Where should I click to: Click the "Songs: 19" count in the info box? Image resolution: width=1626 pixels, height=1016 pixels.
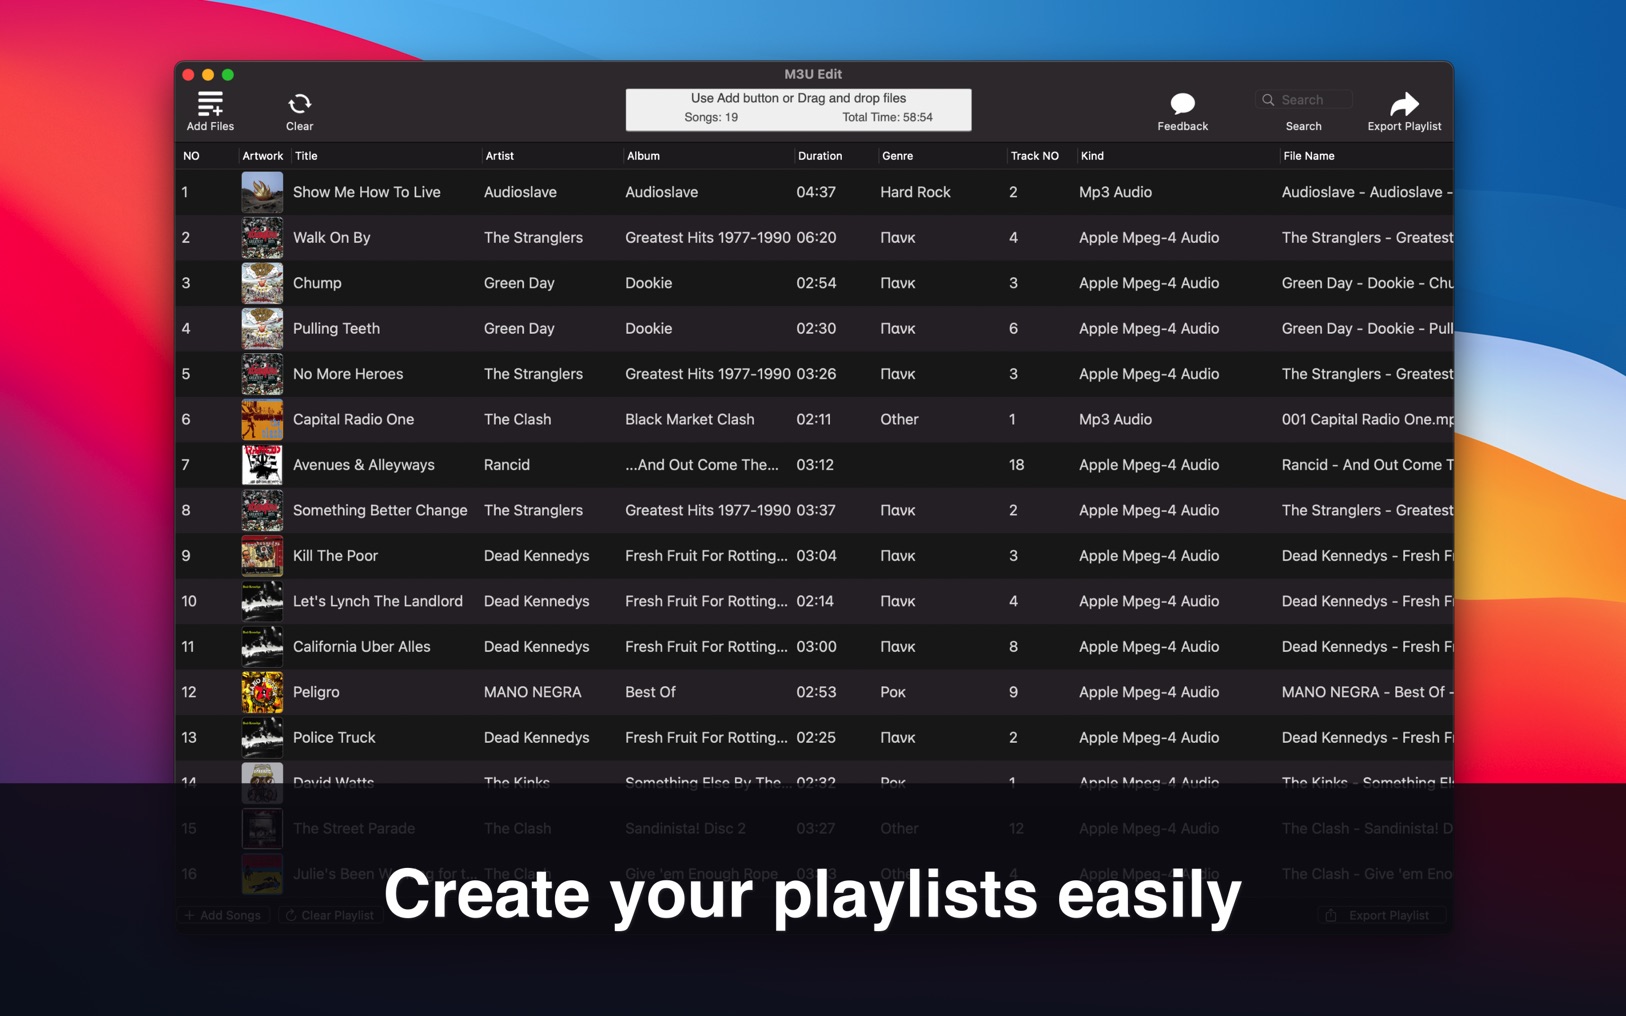711,117
